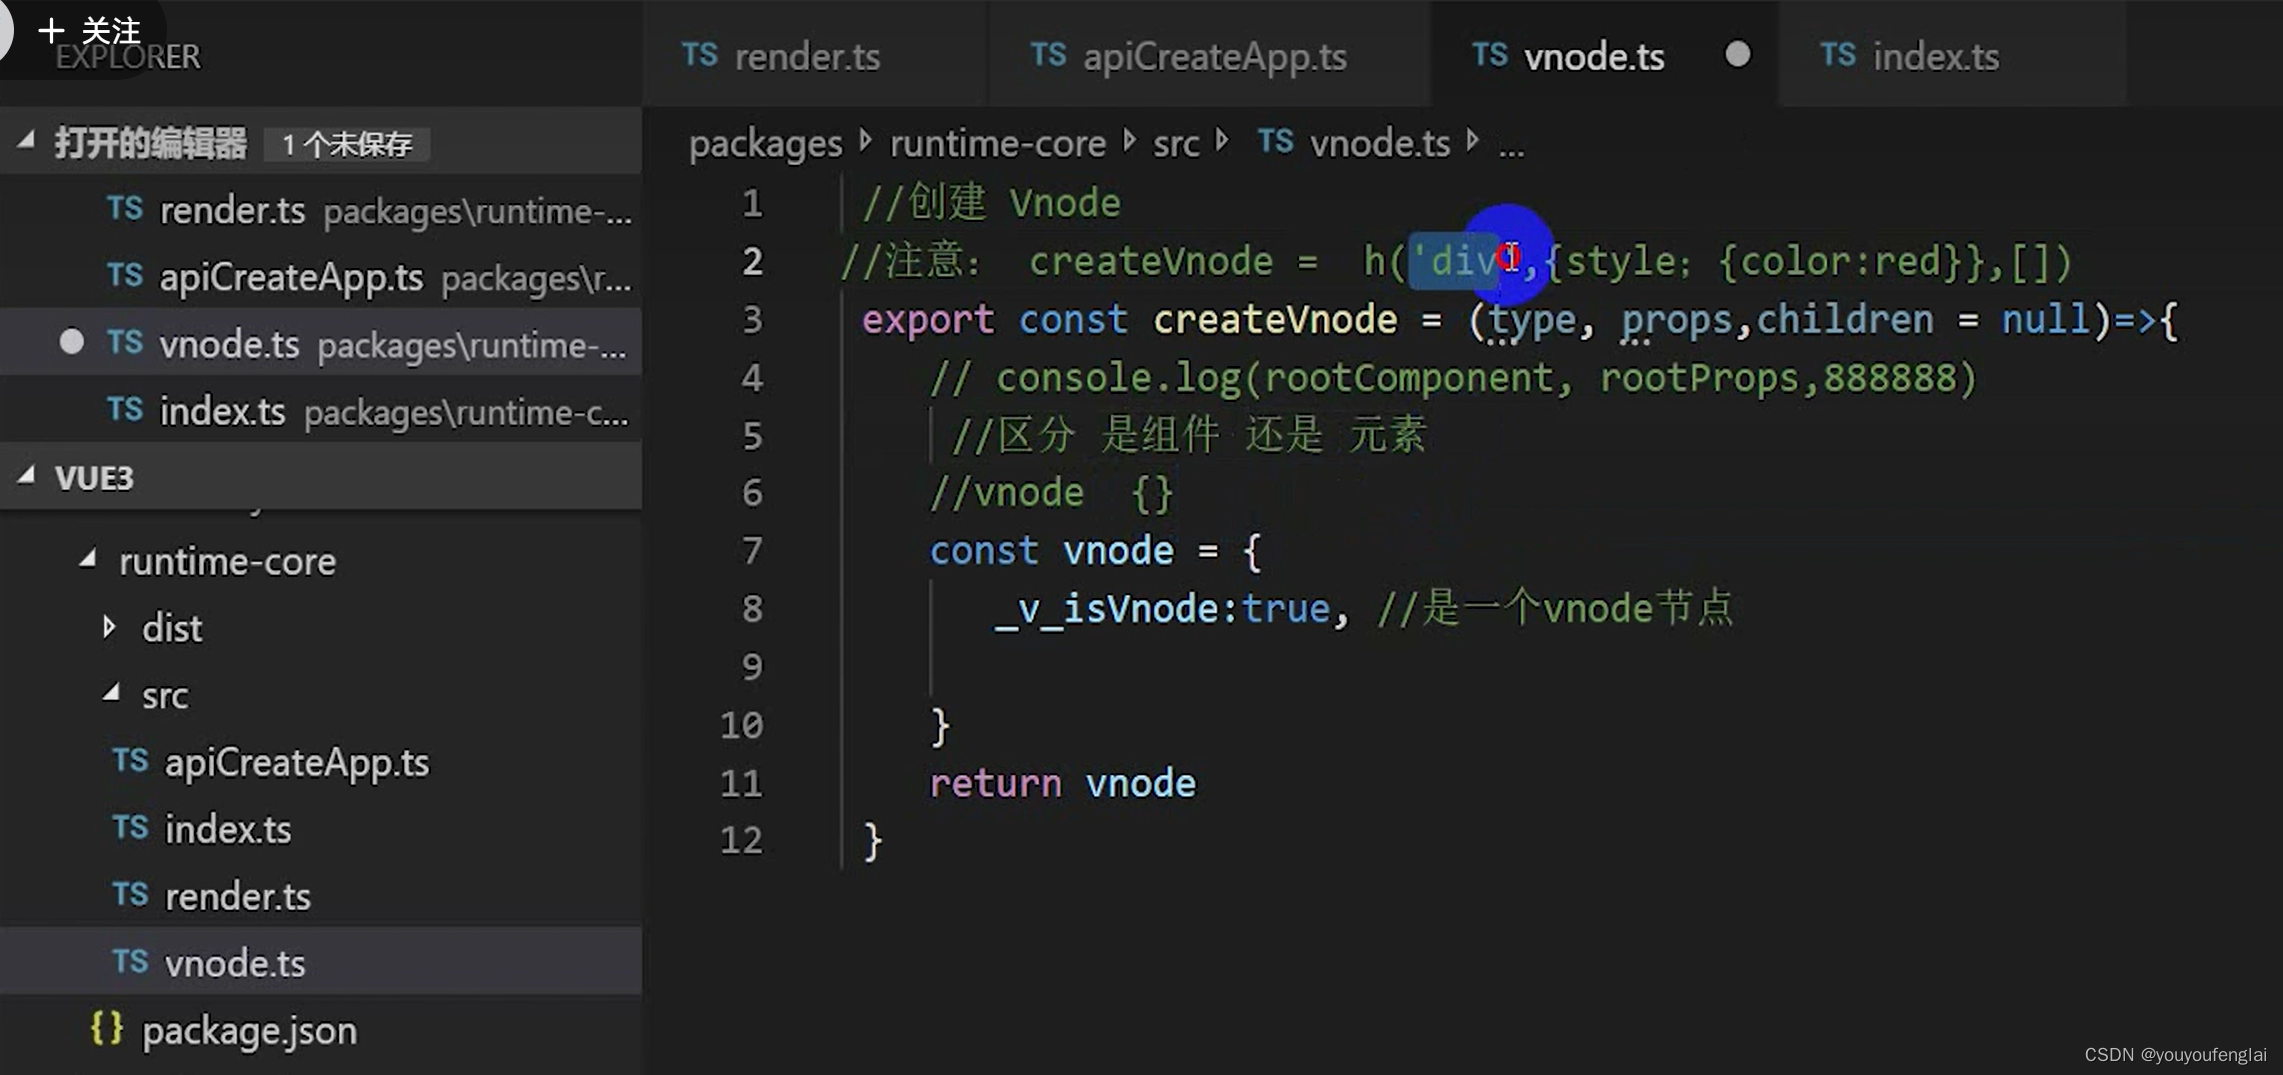Image resolution: width=2283 pixels, height=1075 pixels.
Task: Click the braces icon of package.json
Action: [106, 1028]
